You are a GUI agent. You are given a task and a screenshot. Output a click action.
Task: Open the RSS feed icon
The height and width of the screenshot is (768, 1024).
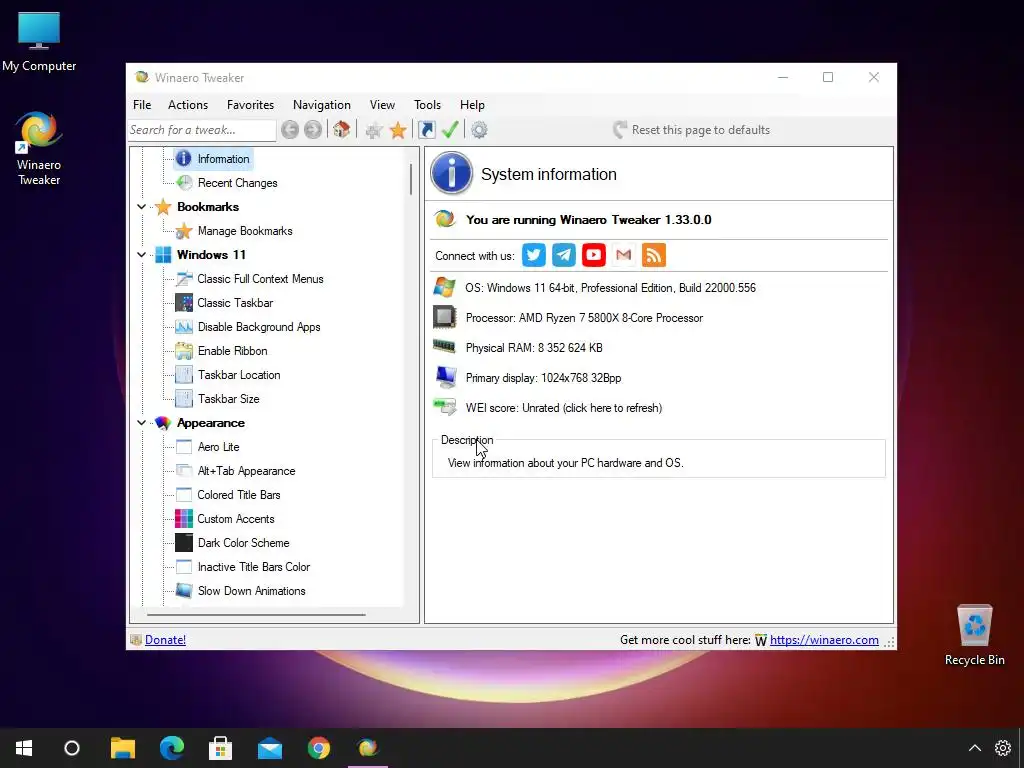[x=654, y=255]
